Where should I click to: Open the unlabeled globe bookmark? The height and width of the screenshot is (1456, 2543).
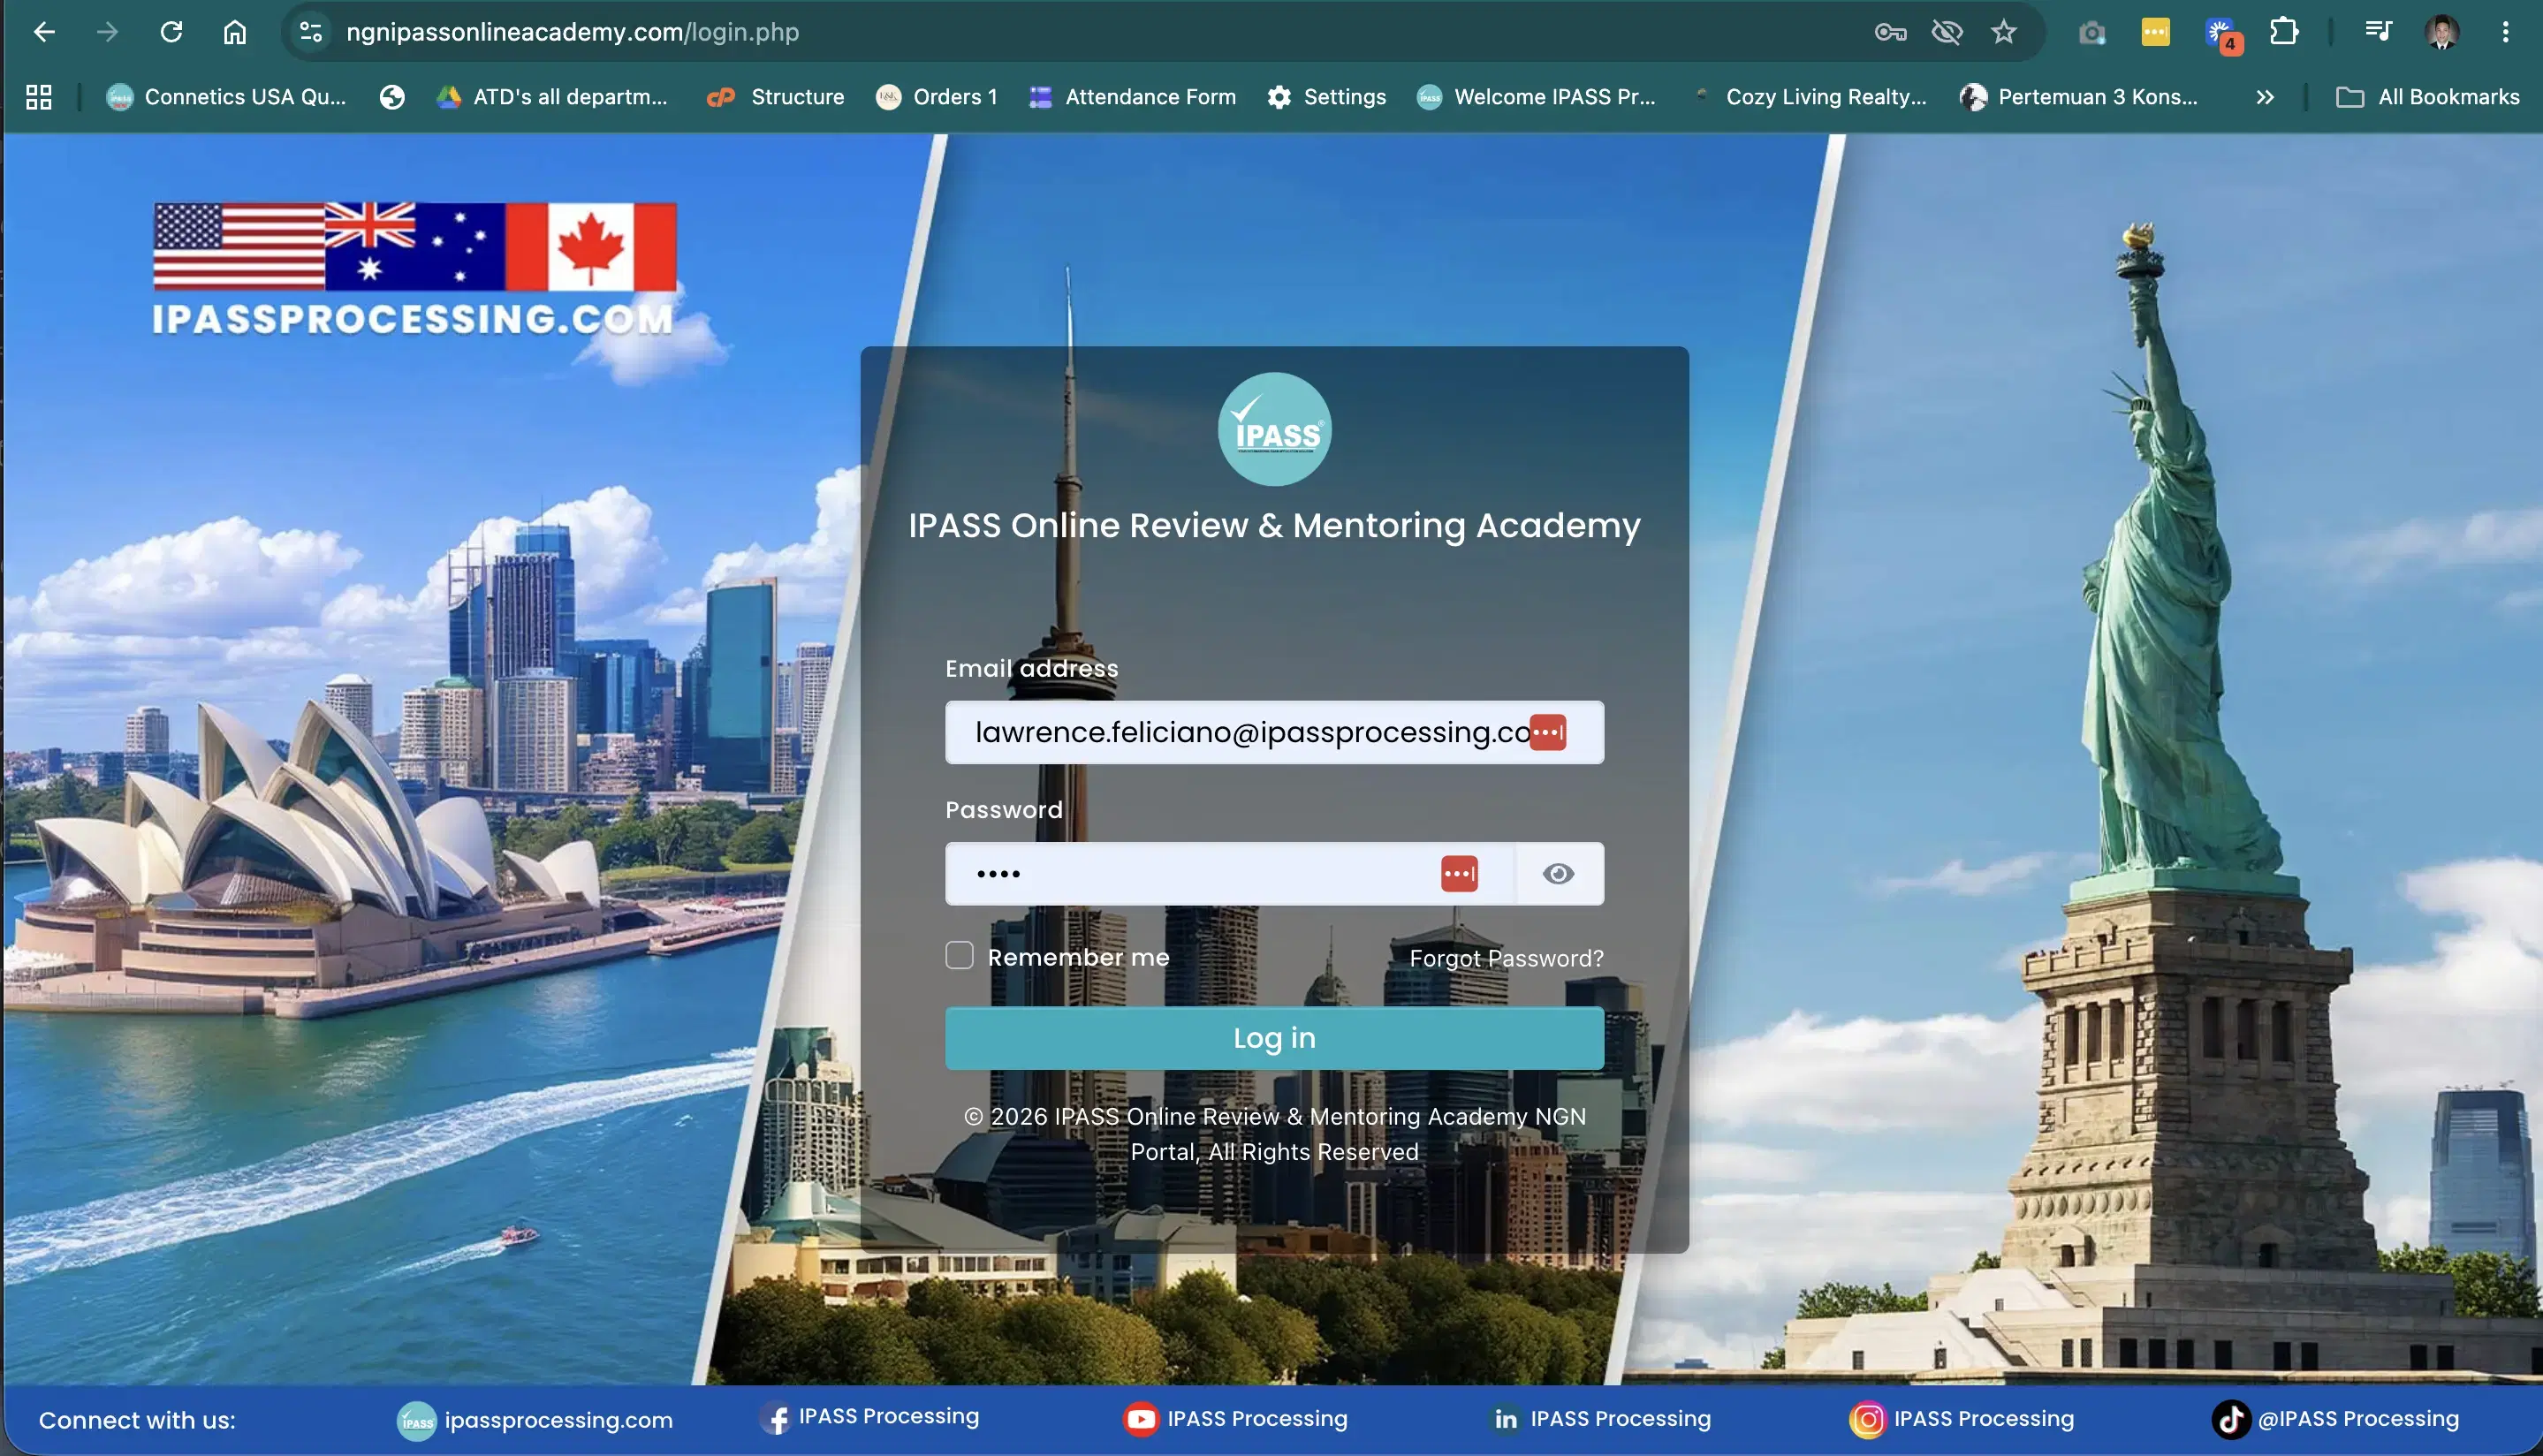click(392, 97)
